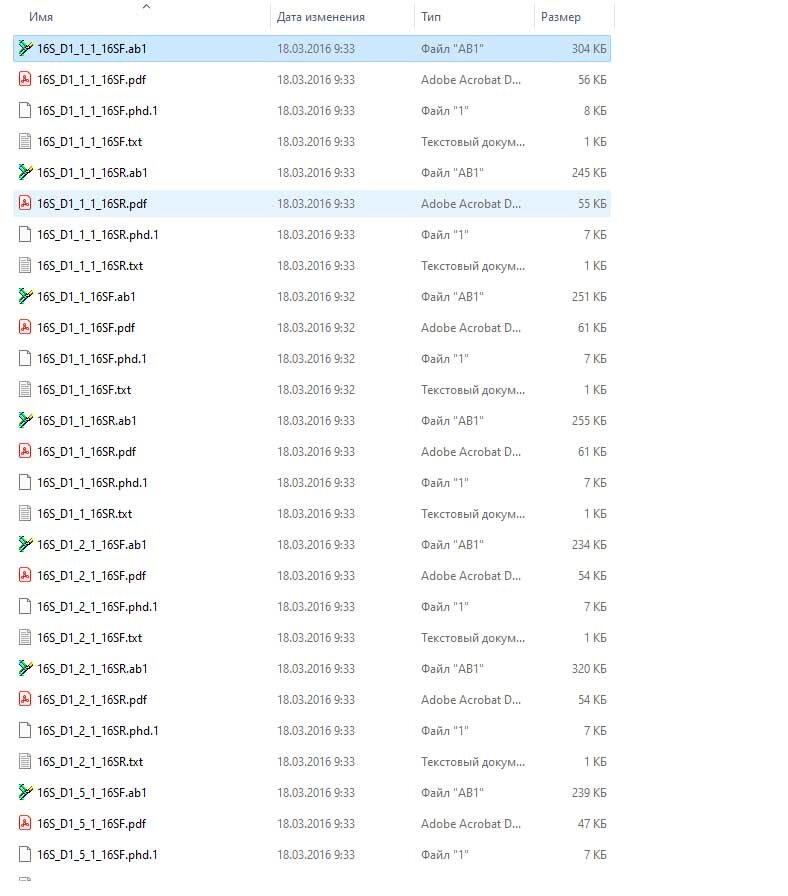Sort files by the Имя column header
This screenshot has height=896, width=788.
coord(41,17)
